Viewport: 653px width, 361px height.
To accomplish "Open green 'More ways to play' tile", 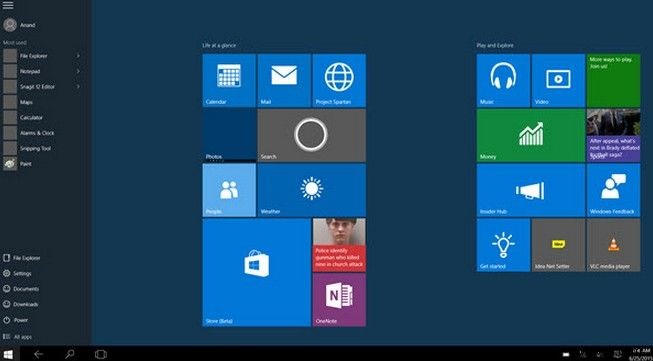I will pos(613,80).
